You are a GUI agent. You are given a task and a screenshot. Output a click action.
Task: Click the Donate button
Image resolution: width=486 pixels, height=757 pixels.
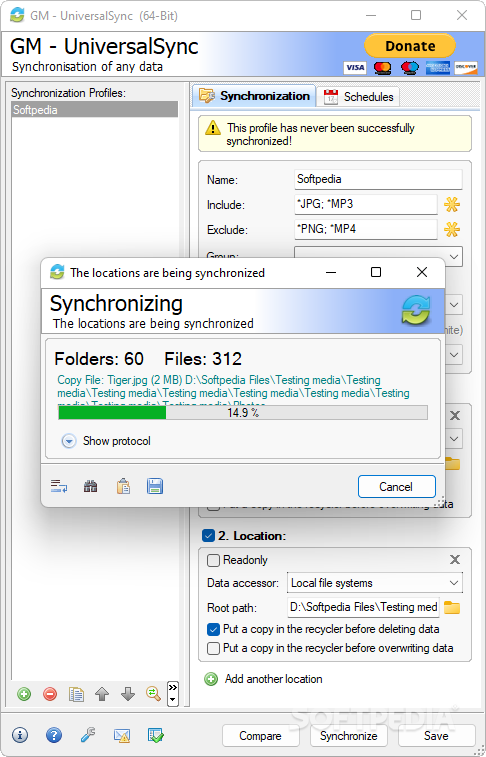click(x=410, y=46)
